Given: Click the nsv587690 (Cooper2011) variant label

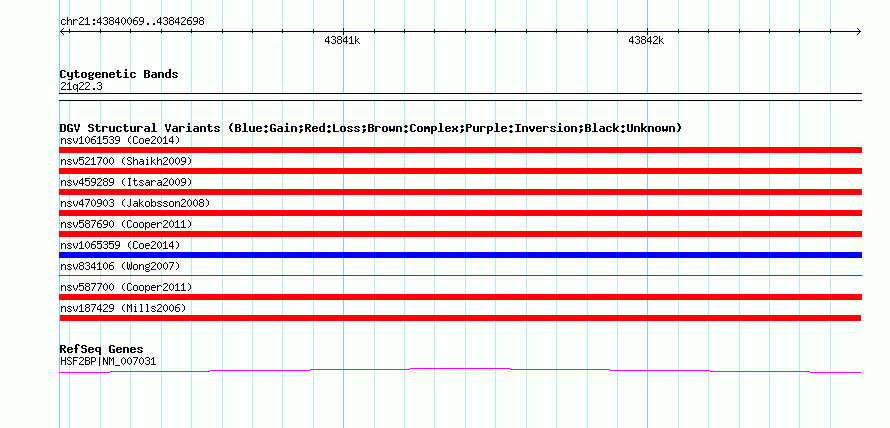Looking at the screenshot, I should [x=126, y=224].
